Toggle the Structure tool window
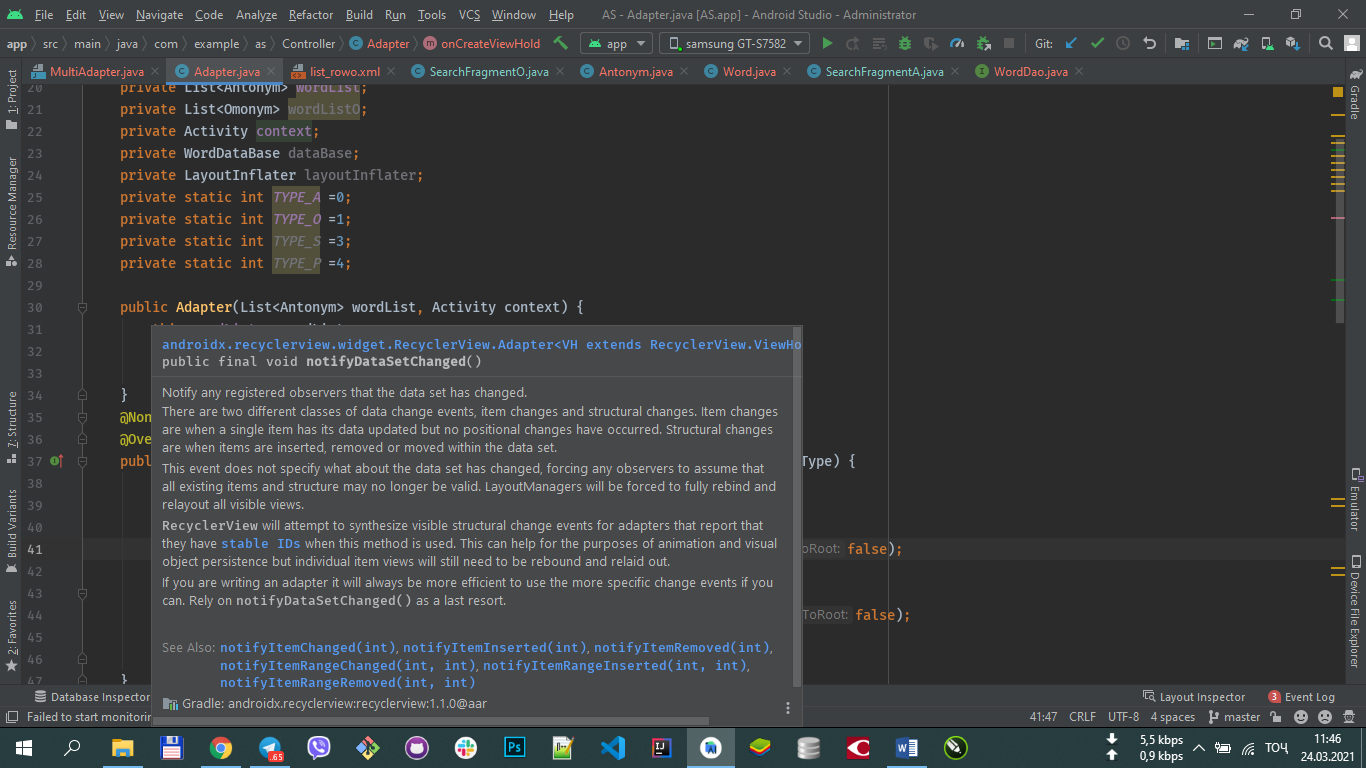1366x768 pixels. coord(12,427)
